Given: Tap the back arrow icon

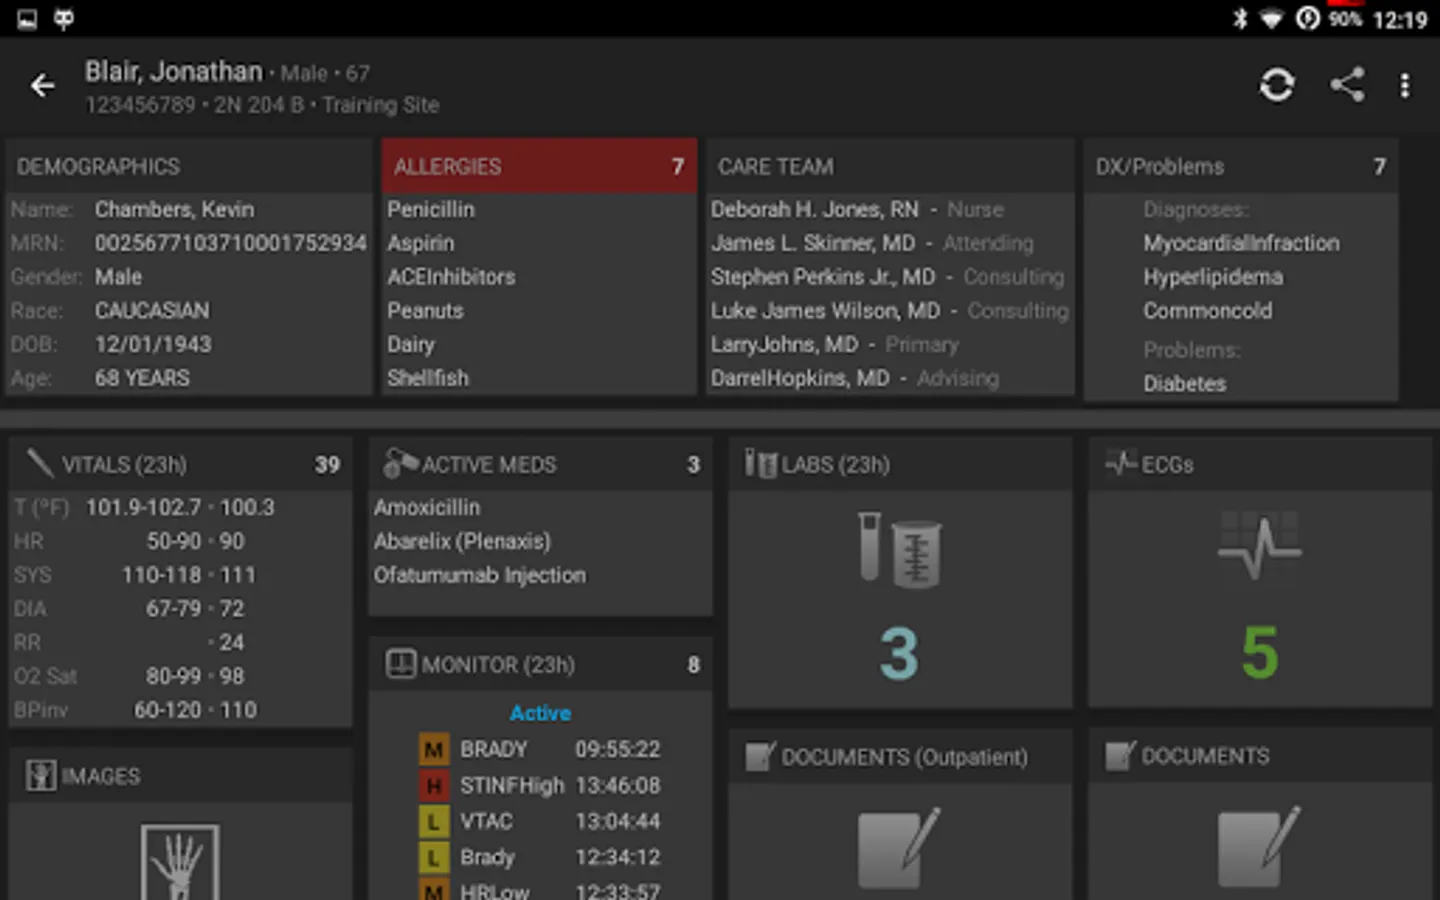Looking at the screenshot, I should (x=42, y=86).
